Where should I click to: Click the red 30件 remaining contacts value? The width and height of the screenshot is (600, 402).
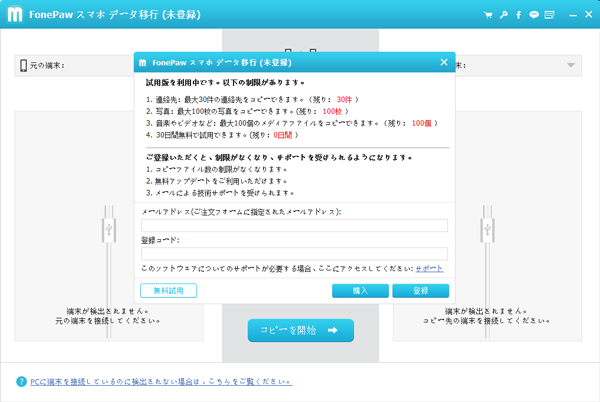344,99
